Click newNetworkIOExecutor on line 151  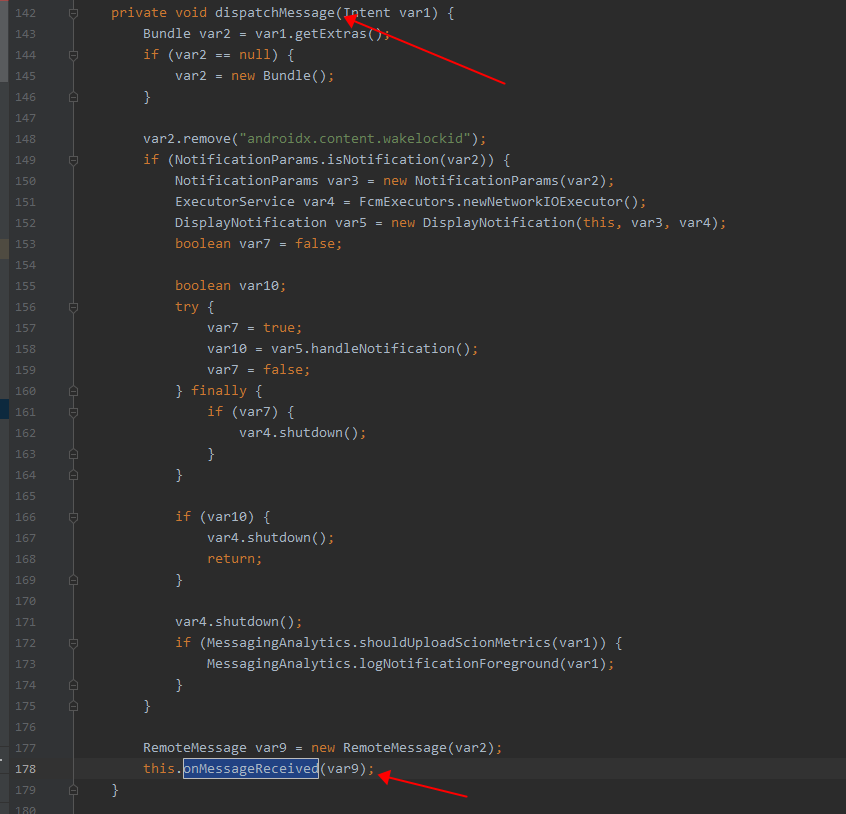[542, 202]
